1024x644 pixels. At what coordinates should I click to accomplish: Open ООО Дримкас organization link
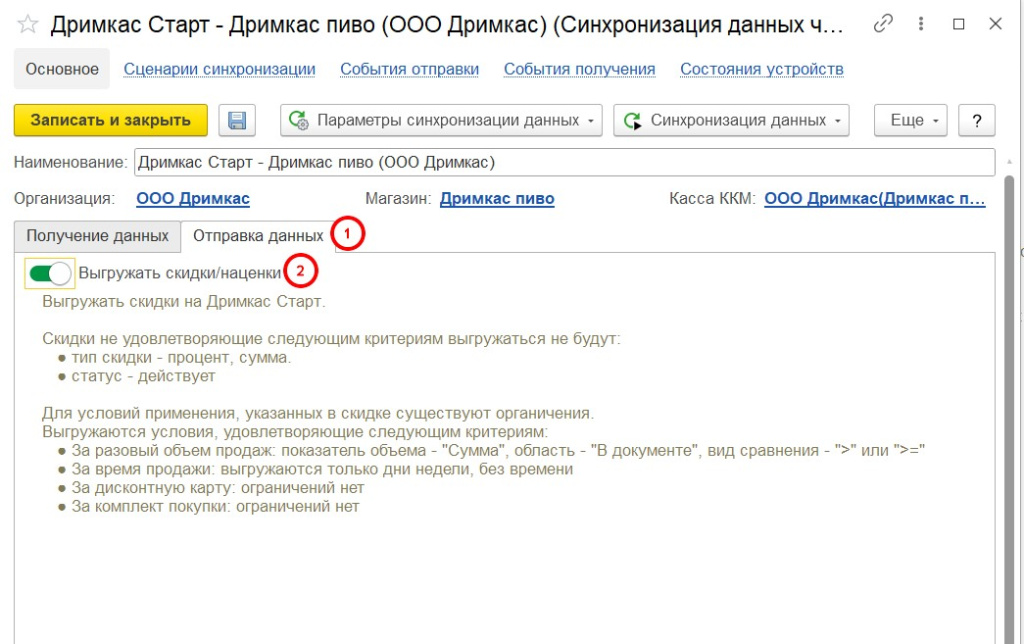click(193, 199)
